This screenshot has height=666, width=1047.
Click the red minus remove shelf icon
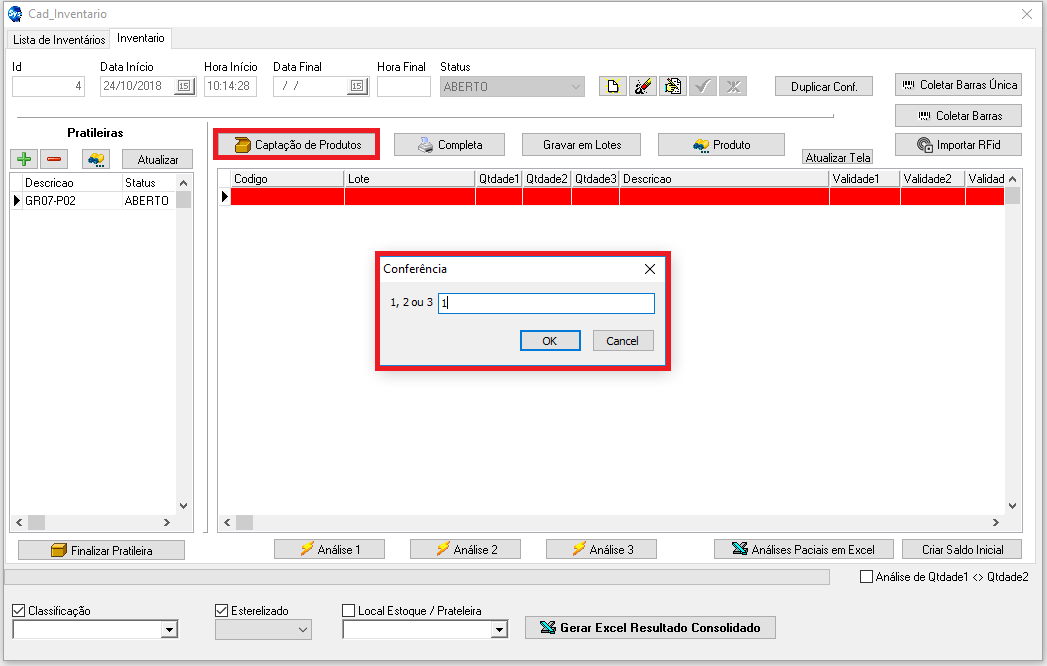(54, 159)
